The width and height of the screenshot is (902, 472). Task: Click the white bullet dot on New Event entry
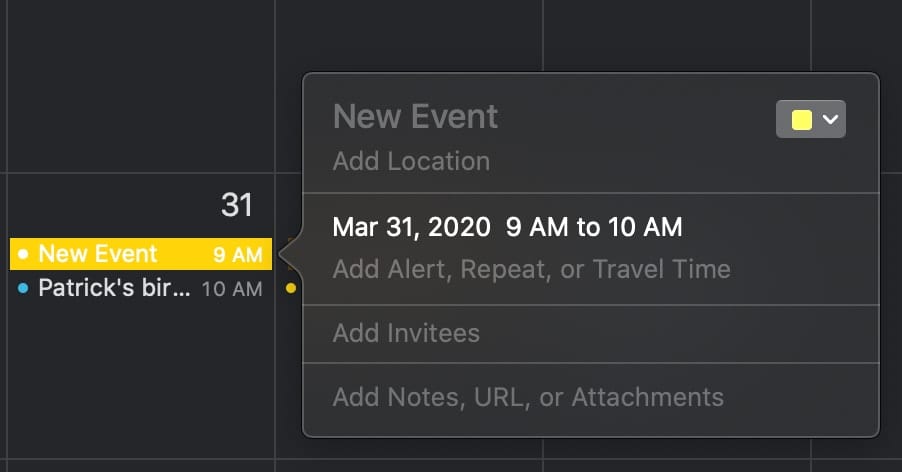click(x=23, y=255)
